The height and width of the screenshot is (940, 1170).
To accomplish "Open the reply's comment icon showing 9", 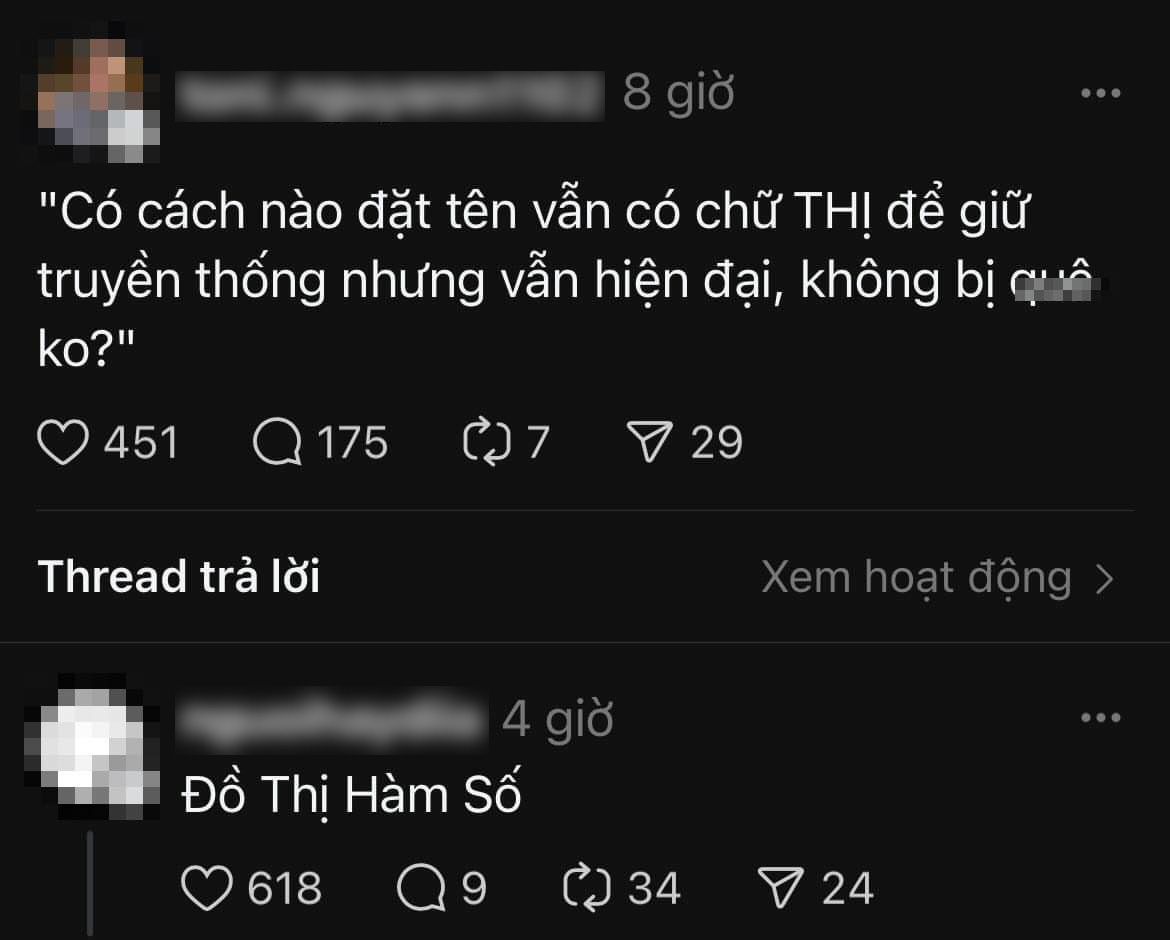I will click(421, 888).
